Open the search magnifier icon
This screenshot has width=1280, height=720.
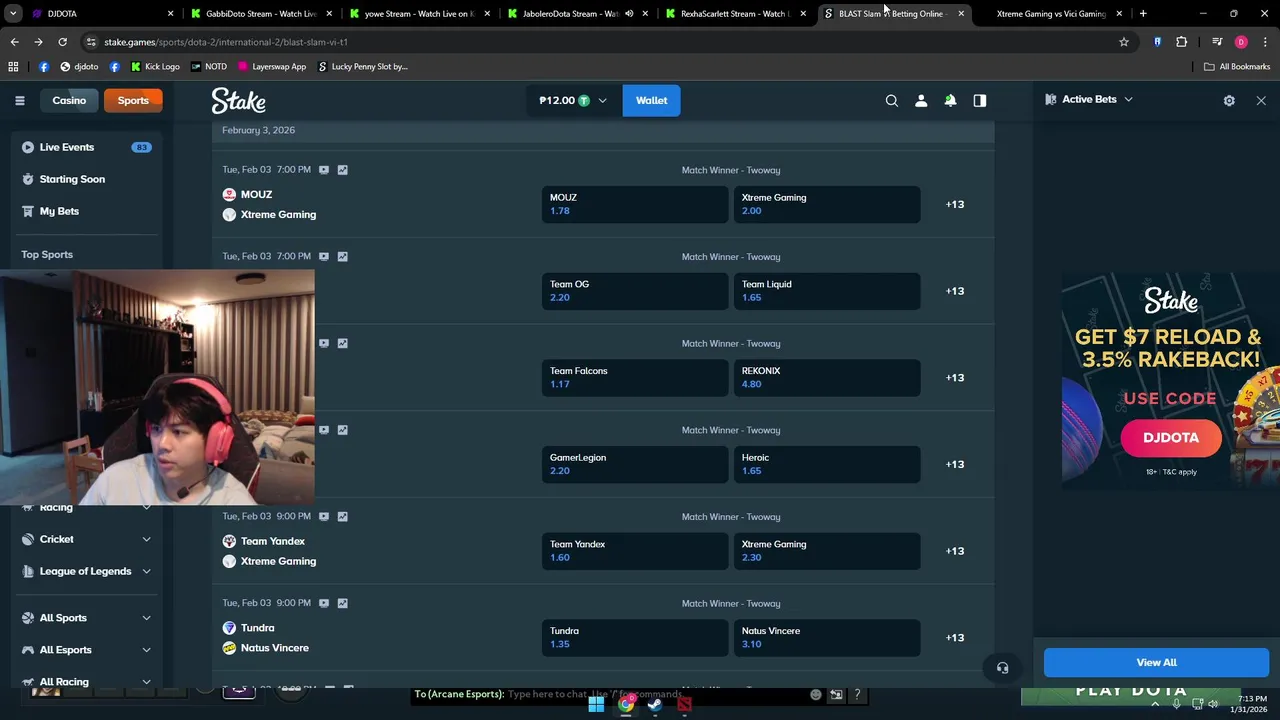tap(892, 100)
